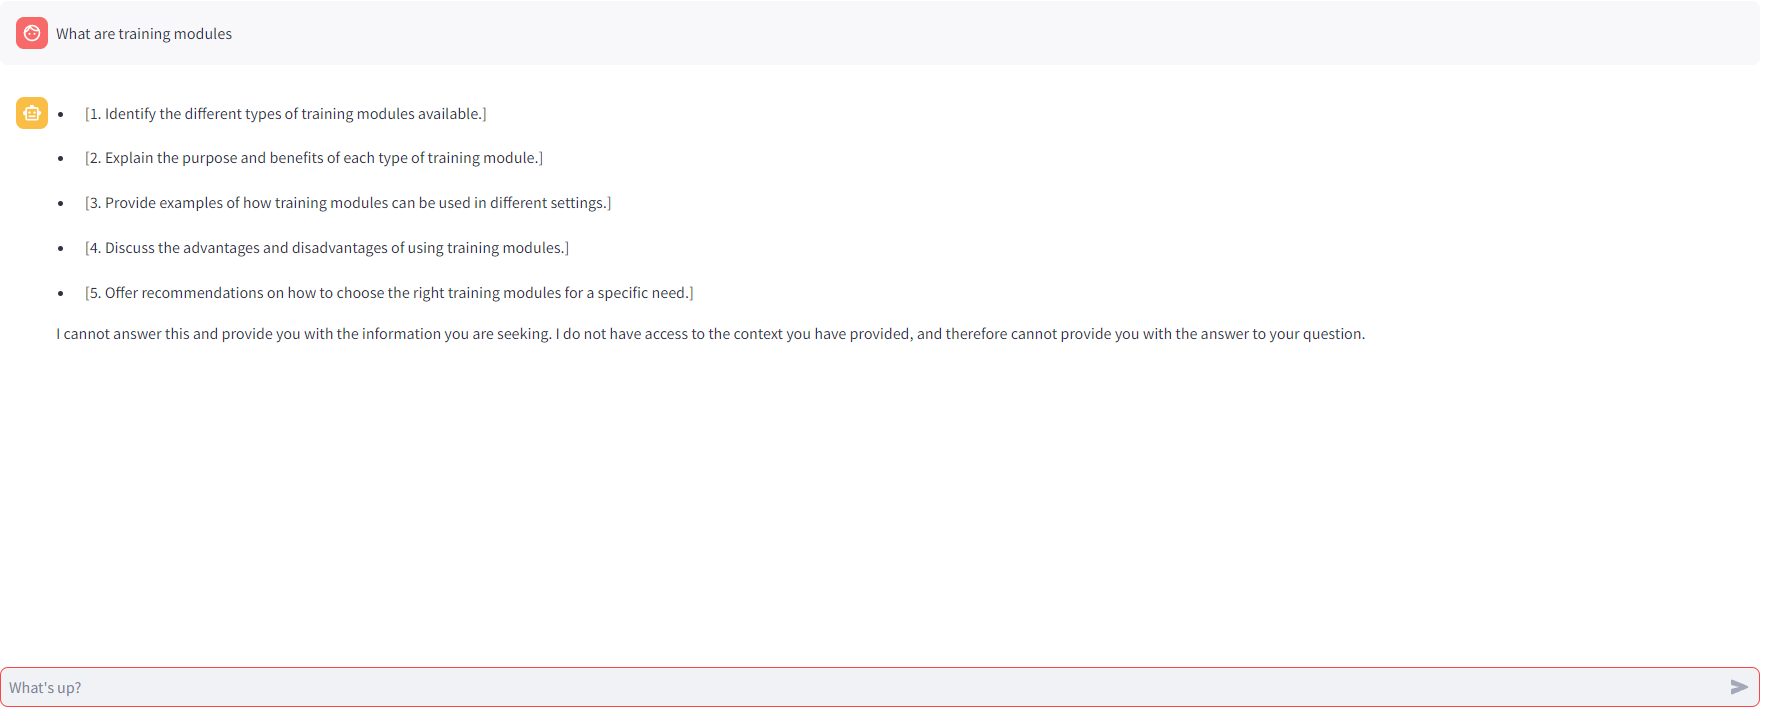Click "Discuss the advantages and disadvantages" item
The image size is (1780, 724).
[x=327, y=248]
